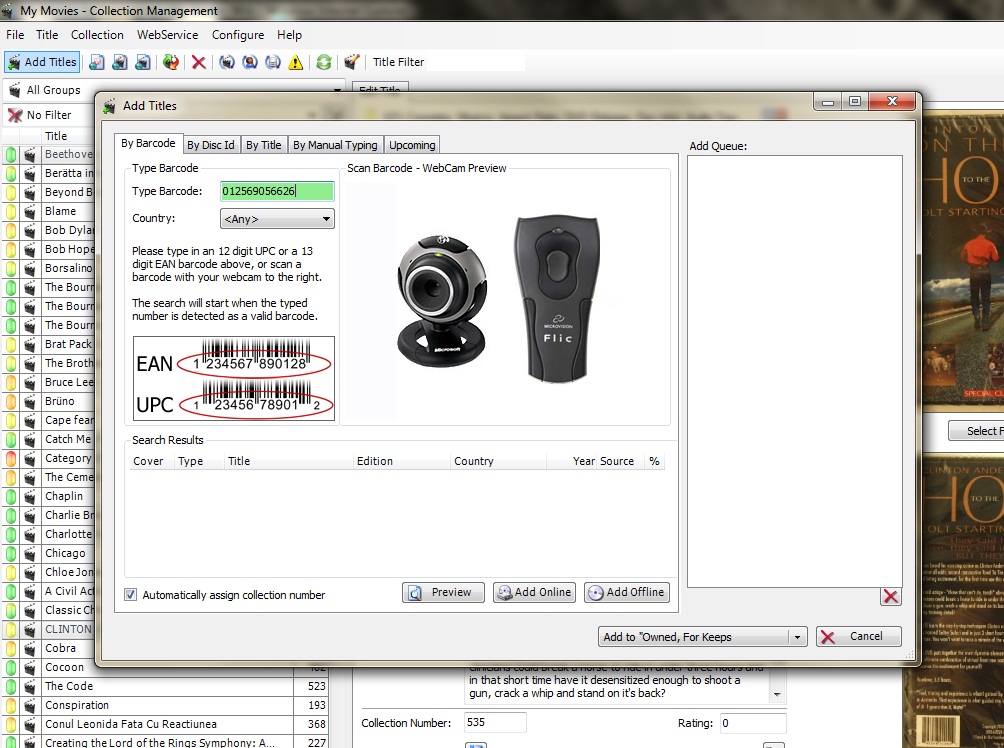Toggle Automatically assign collection number checkbox
The image size is (1004, 748).
[131, 595]
